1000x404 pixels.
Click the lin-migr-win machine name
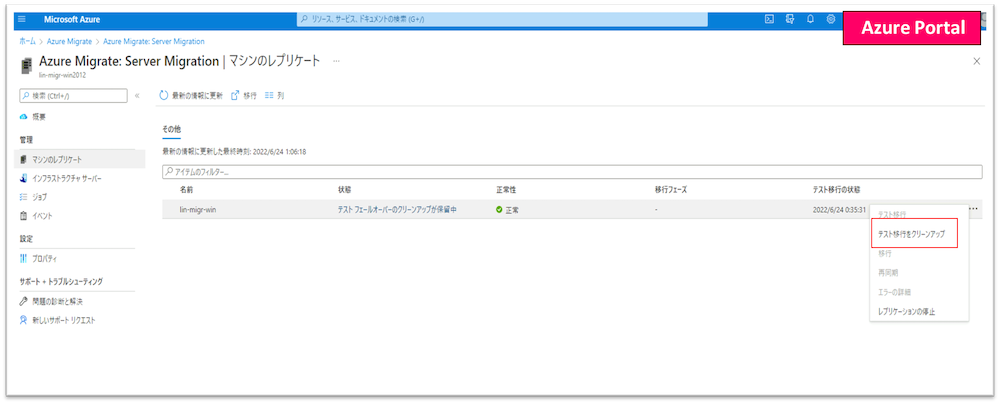197,209
